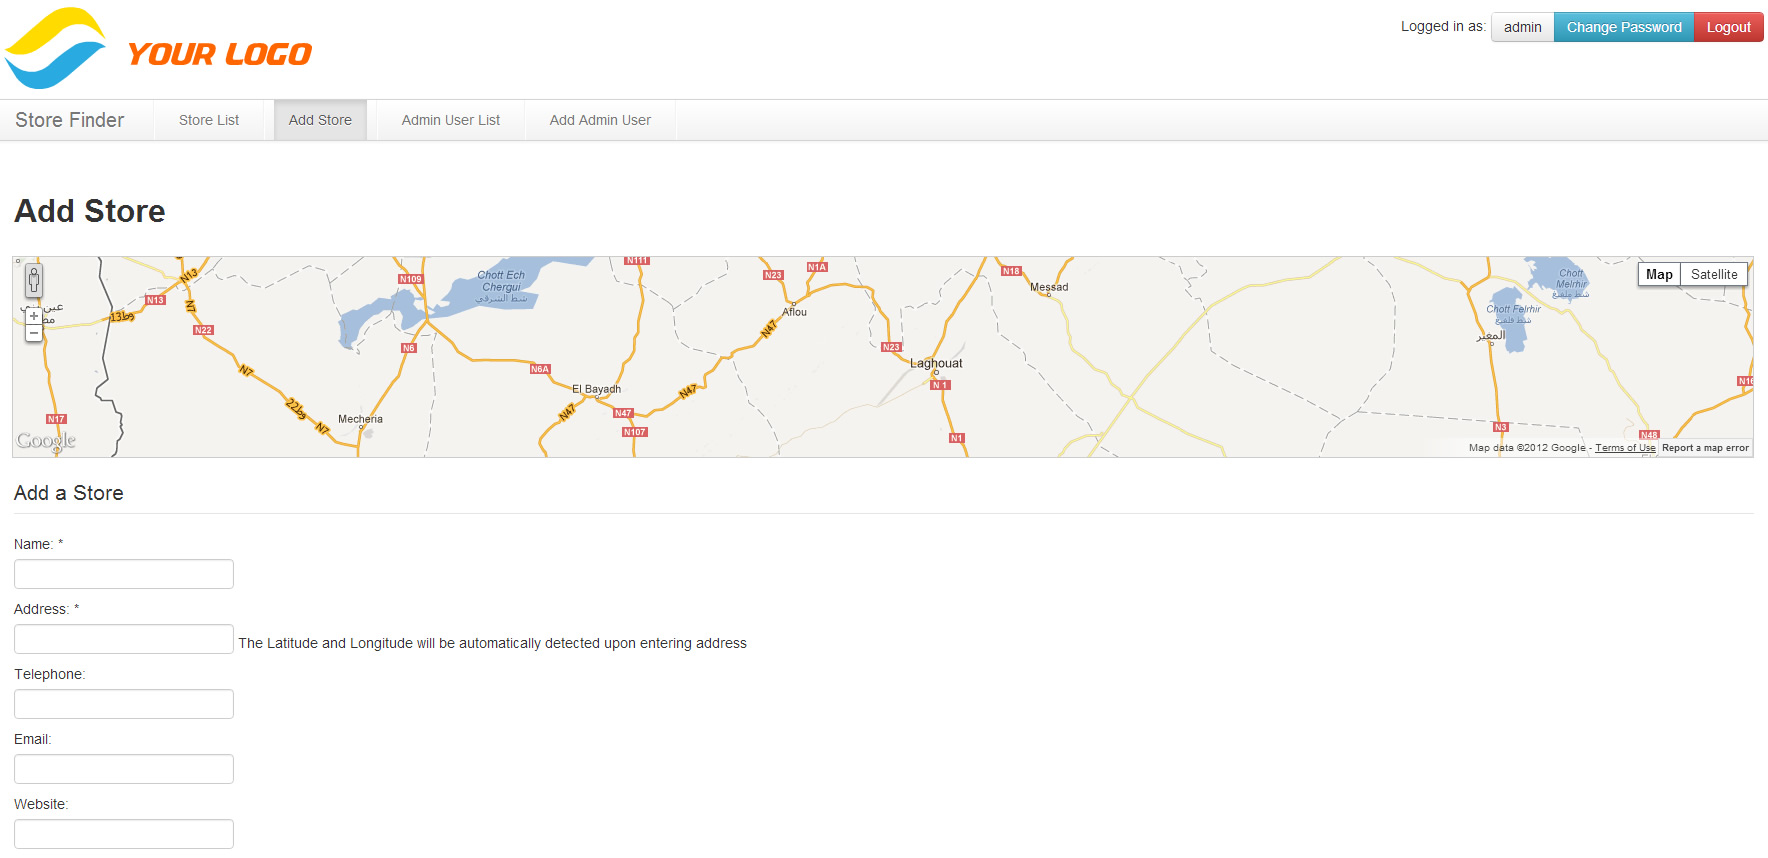Image resolution: width=1768 pixels, height=858 pixels.
Task: Click the Google logo on the map
Action: tap(46, 441)
